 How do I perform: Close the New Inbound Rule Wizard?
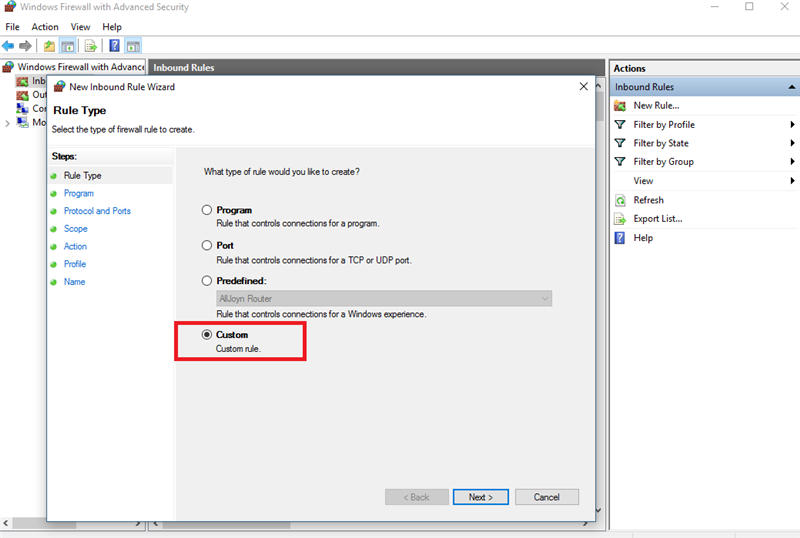coord(583,87)
